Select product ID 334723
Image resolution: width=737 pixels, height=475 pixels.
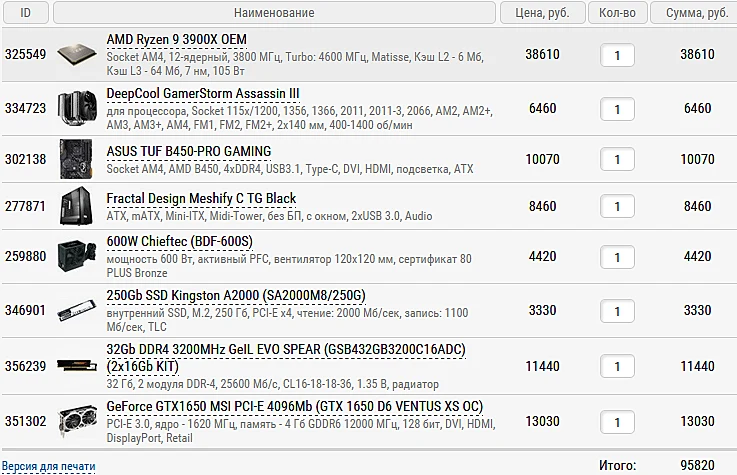point(25,109)
